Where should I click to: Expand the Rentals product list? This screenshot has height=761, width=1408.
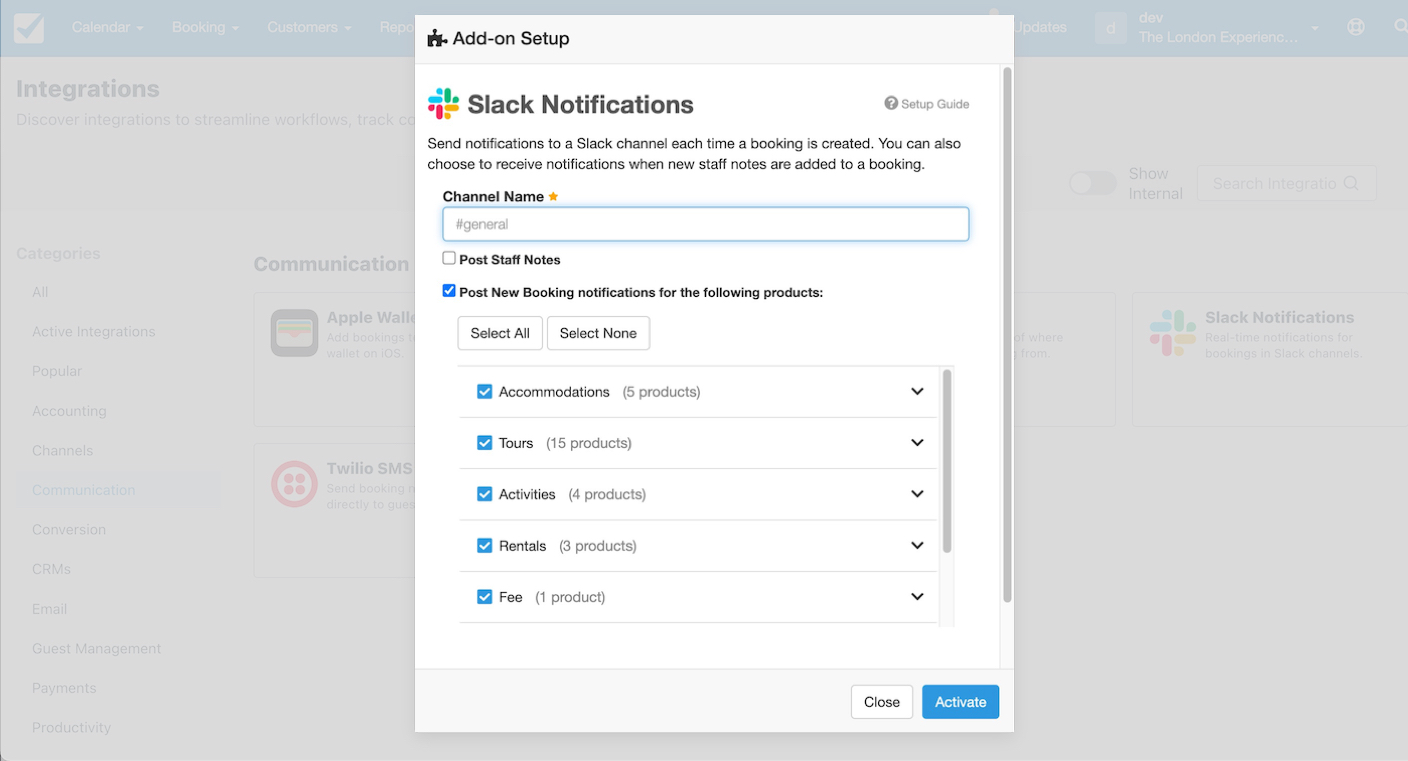(x=917, y=546)
